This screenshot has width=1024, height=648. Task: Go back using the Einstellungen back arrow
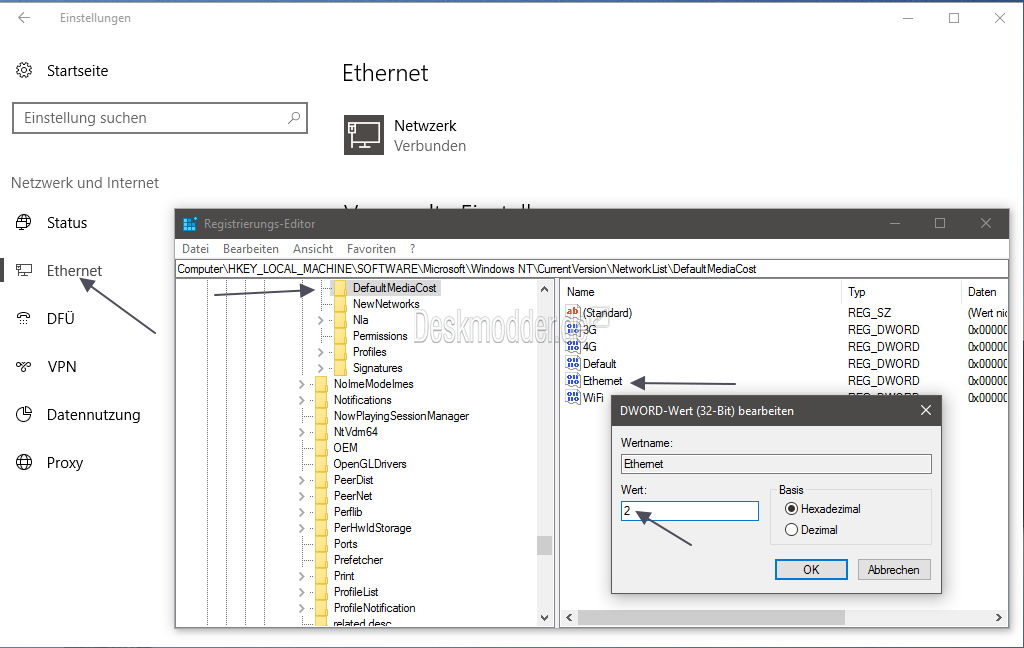point(24,18)
